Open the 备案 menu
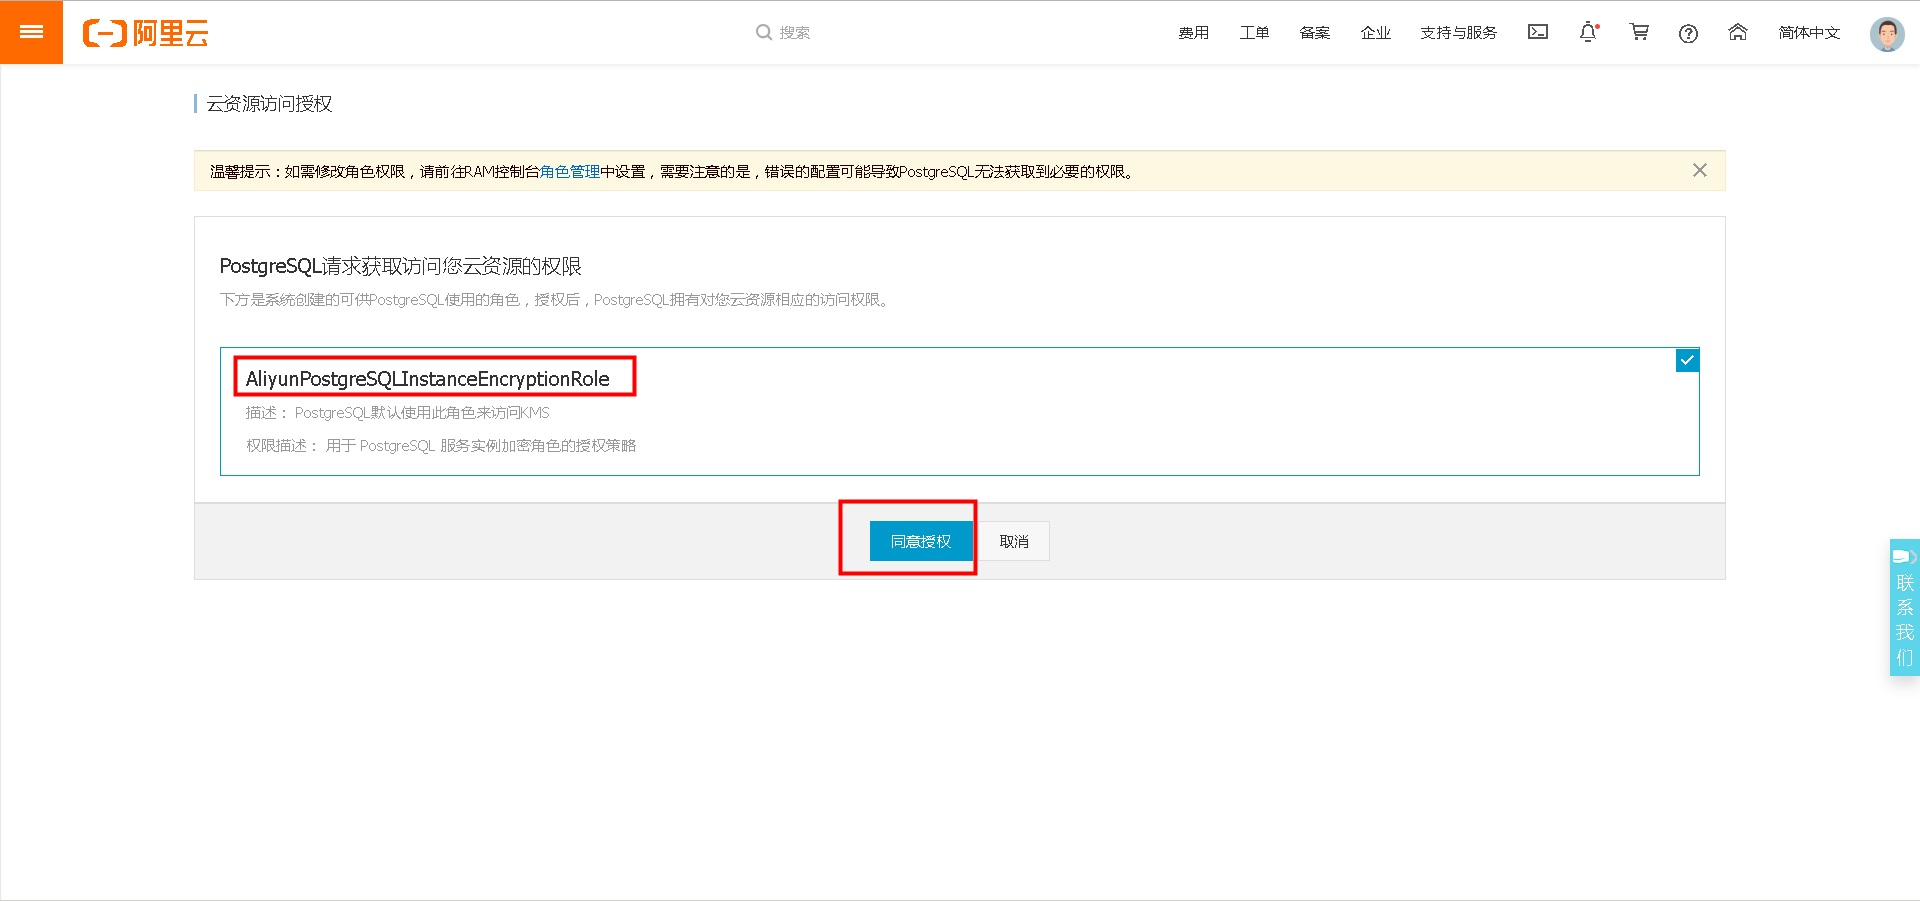 coord(1315,33)
